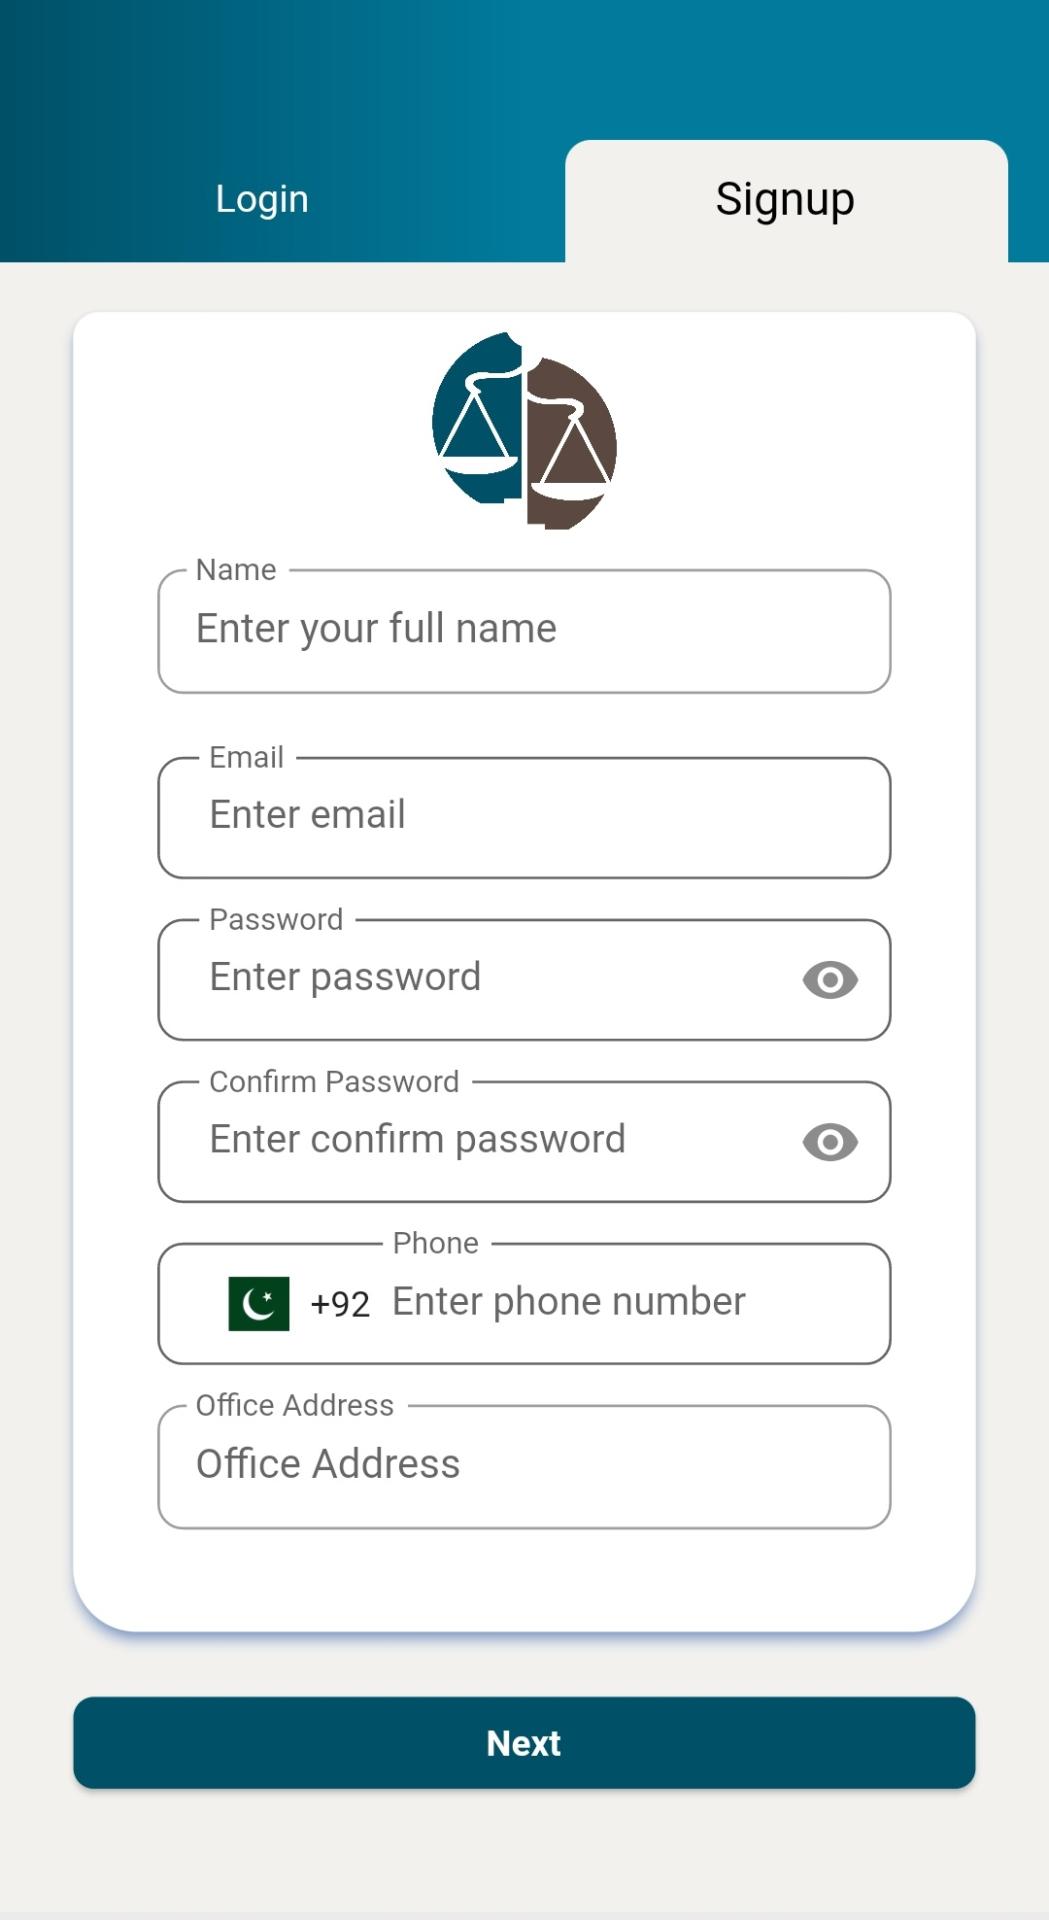Select the Signup tab
The width and height of the screenshot is (1049, 1920).
785,198
